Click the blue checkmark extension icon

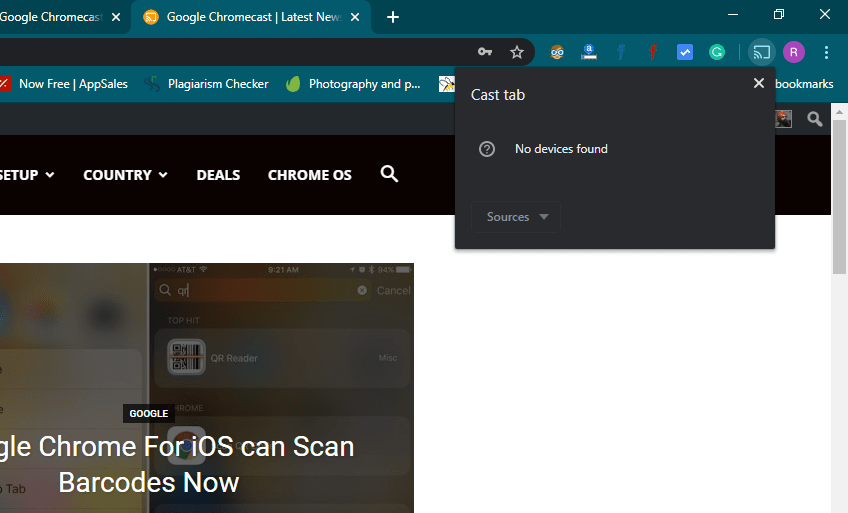coord(685,52)
